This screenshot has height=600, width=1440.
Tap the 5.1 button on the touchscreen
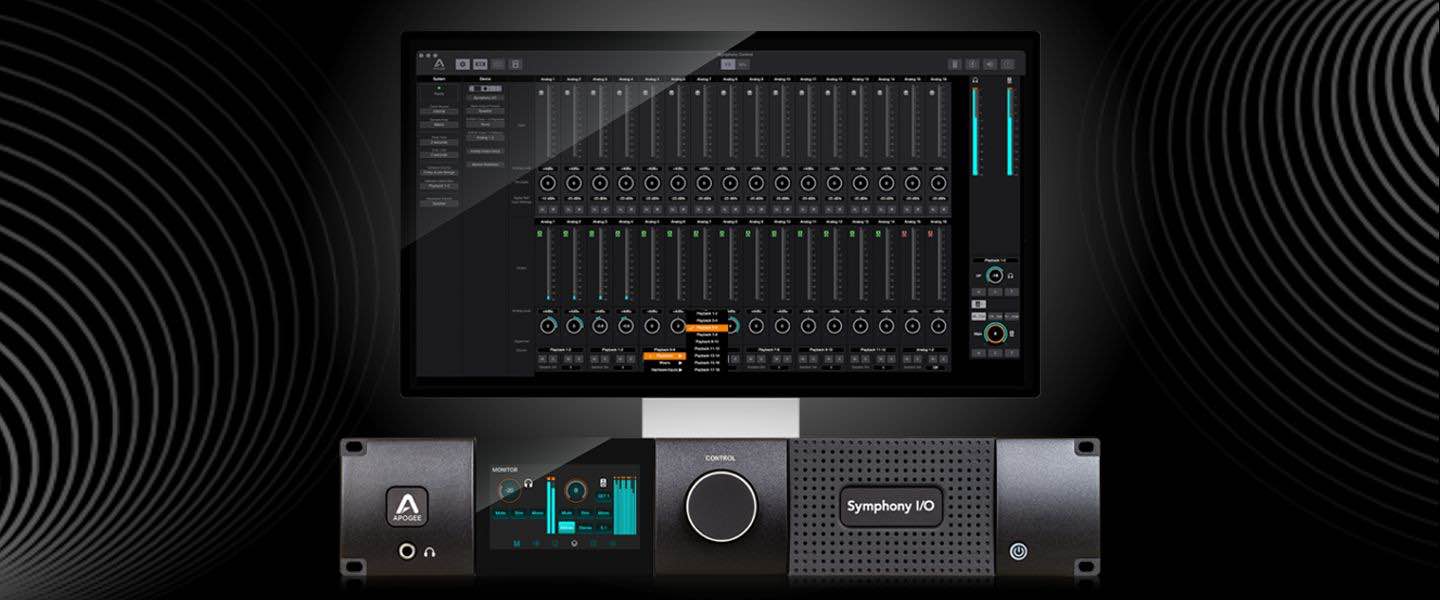[x=603, y=528]
